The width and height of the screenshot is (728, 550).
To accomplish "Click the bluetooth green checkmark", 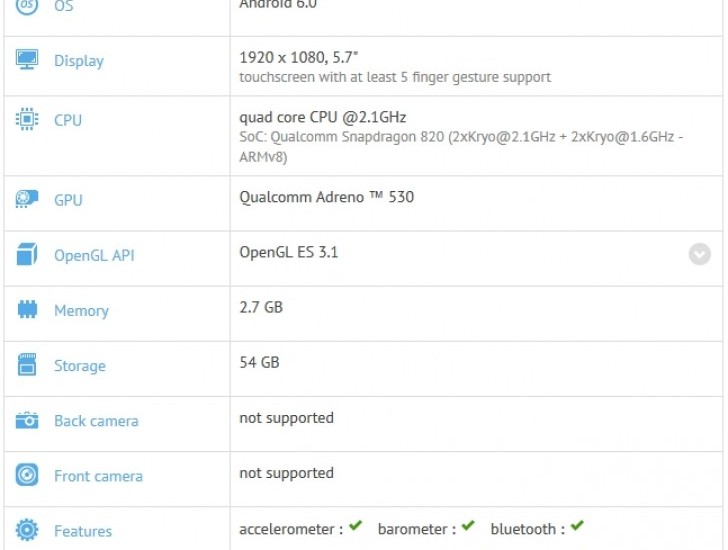I will pos(577,527).
